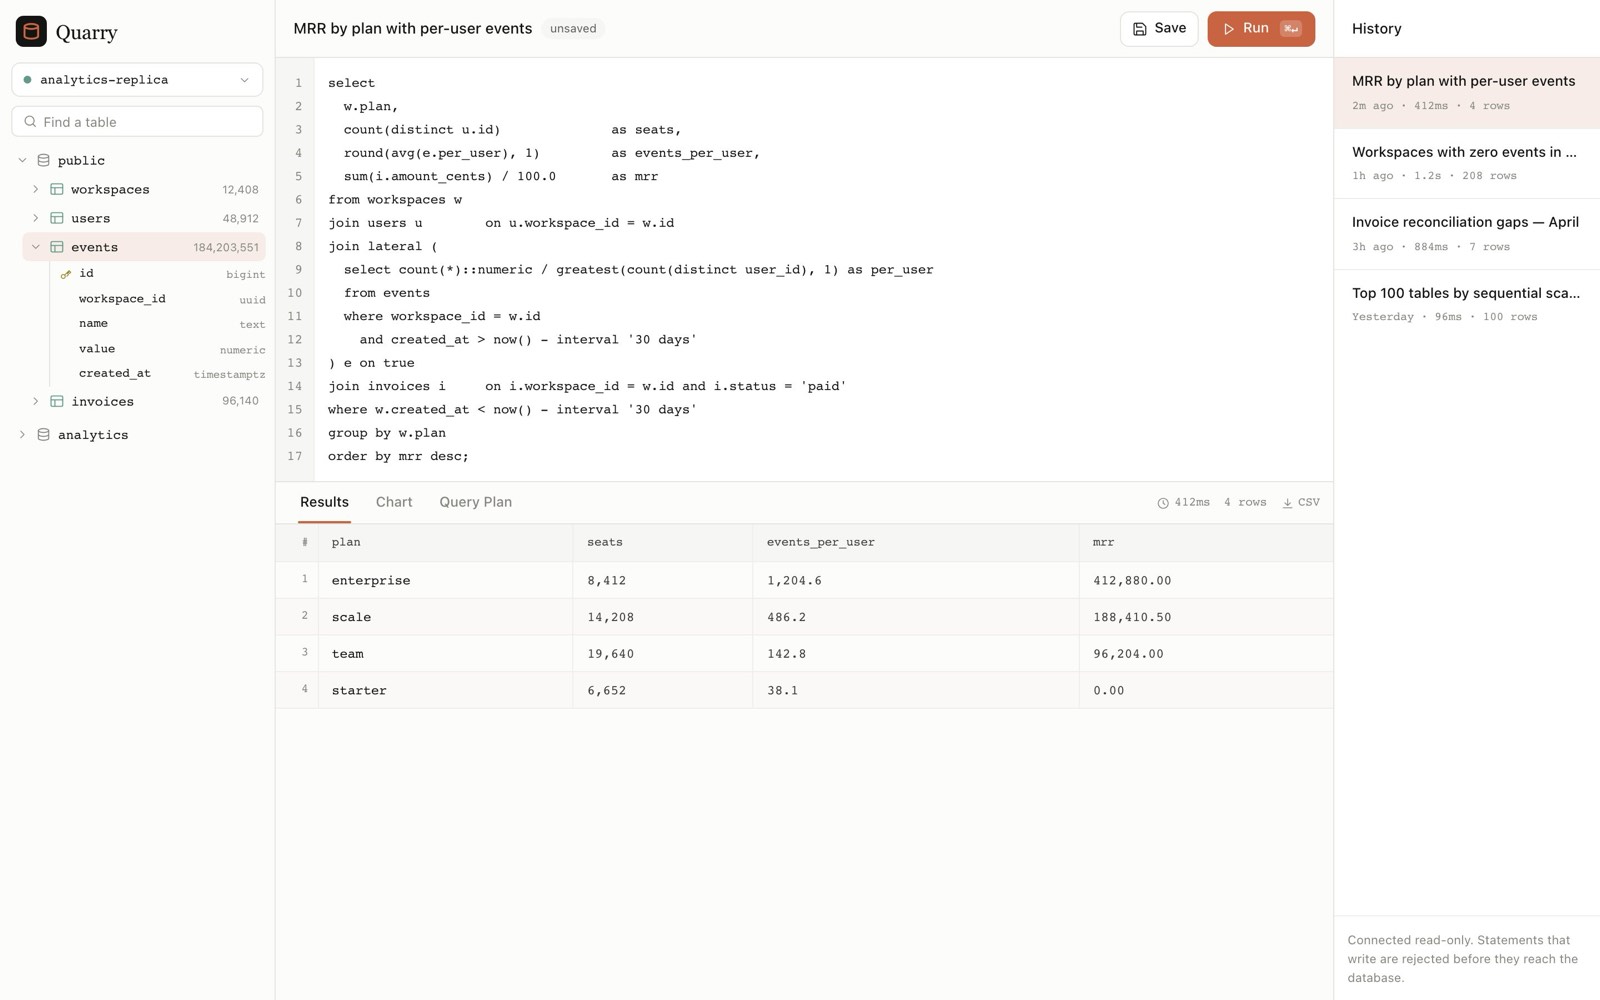Click the 4 rows results indicator
The height and width of the screenshot is (1000, 1600).
(1245, 502)
